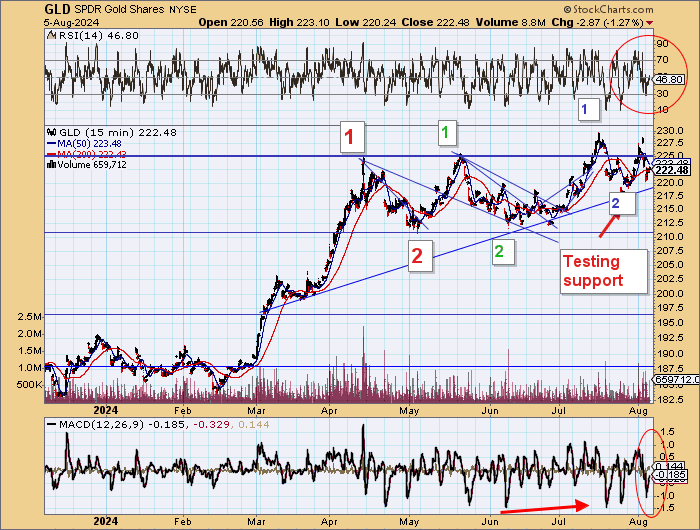Click the MA(50) 223.48 legend text

[x=89, y=144]
